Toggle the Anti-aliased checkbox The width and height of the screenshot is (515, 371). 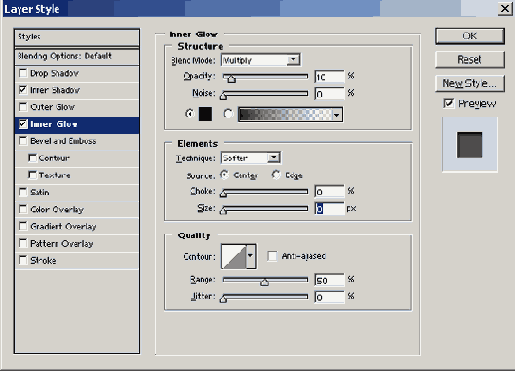coord(272,256)
